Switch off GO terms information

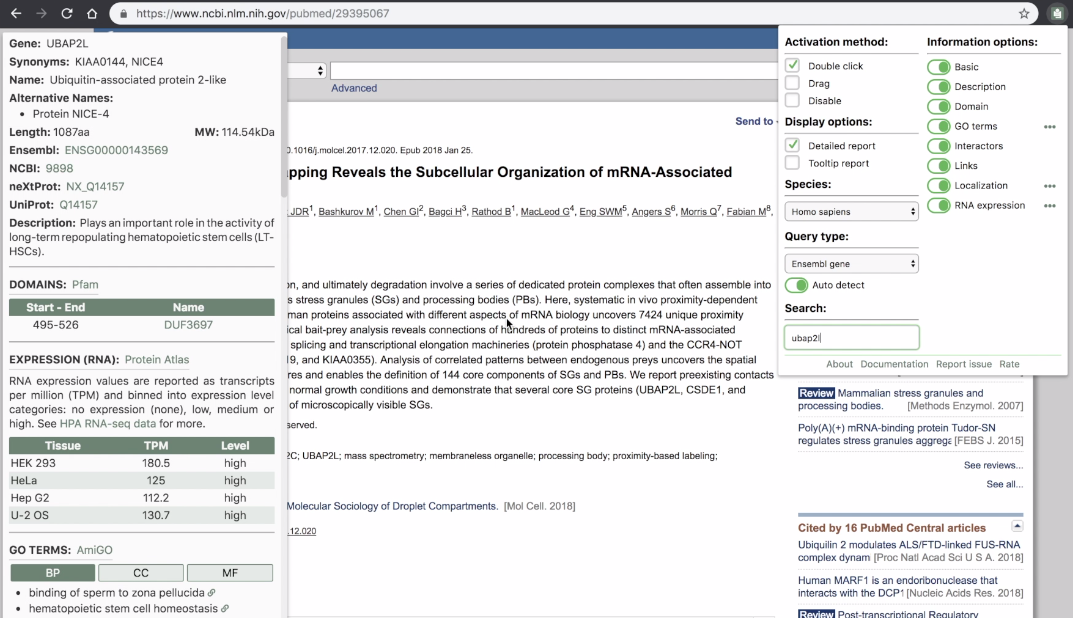pyautogui.click(x=939, y=127)
